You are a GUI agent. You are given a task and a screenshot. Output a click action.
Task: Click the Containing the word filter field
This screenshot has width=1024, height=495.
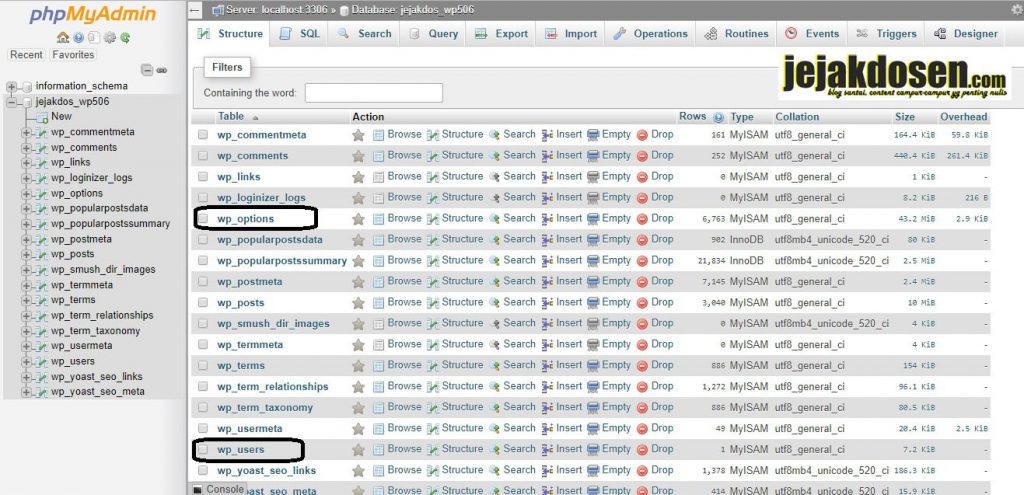coord(374,93)
